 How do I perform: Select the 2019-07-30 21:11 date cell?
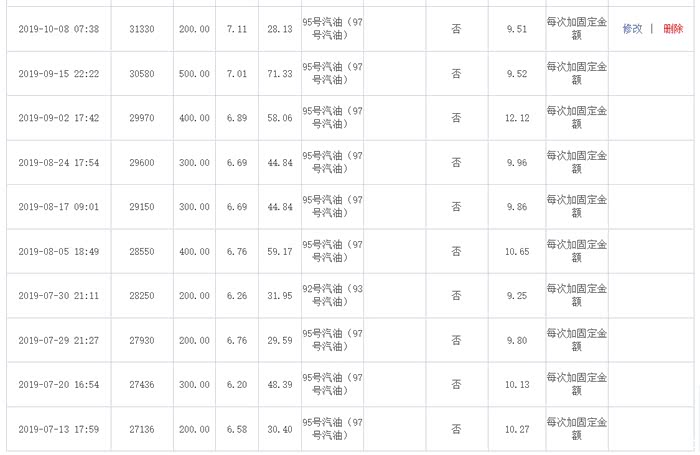pos(58,296)
